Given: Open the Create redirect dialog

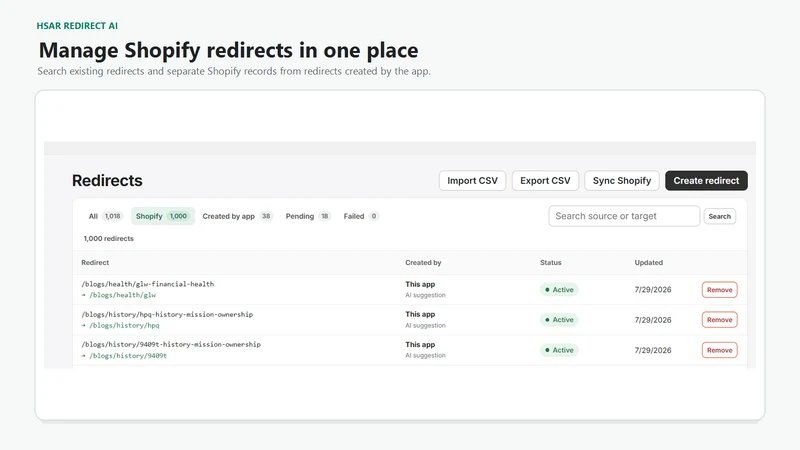Looking at the screenshot, I should click(706, 181).
